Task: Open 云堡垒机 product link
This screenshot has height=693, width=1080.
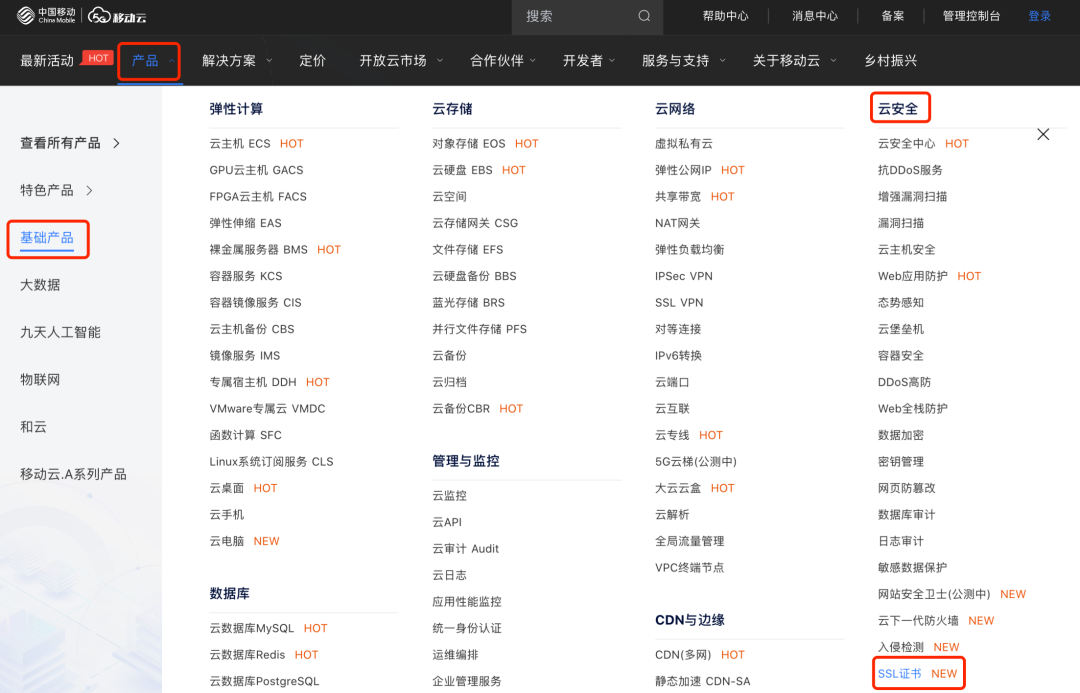Action: (901, 329)
